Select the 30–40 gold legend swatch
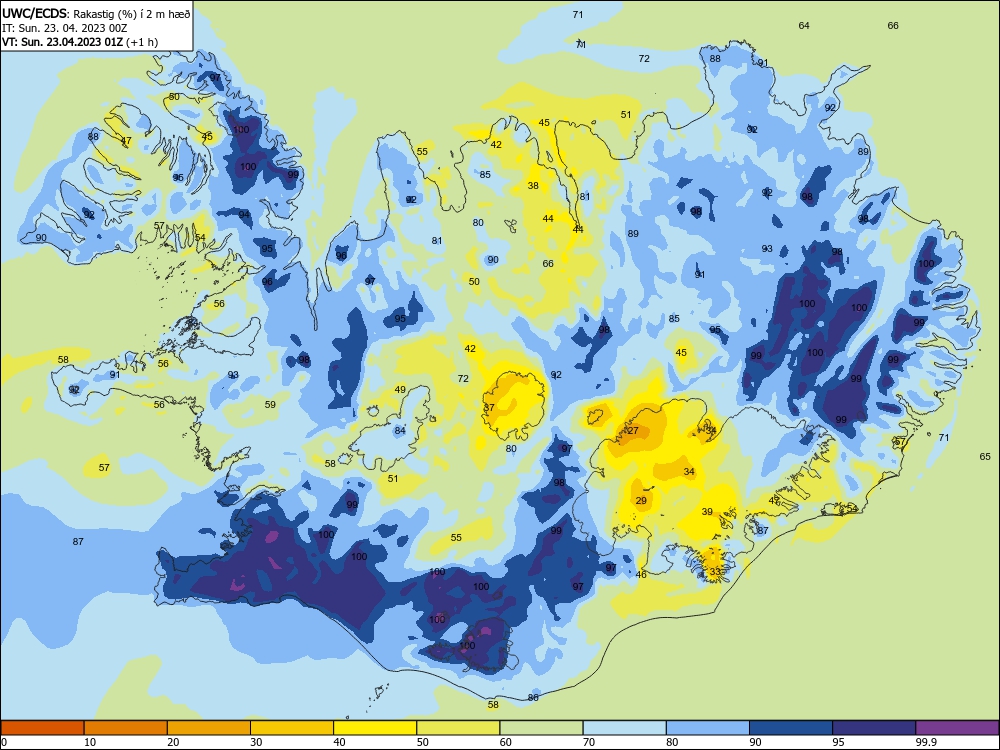Screen dimensions: 1000x750 tap(292, 728)
